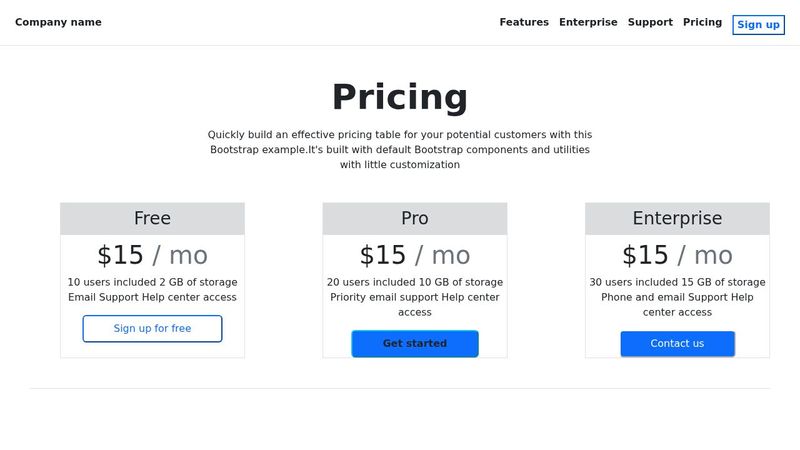Click the Company name brand link
The image size is (800, 450).
[58, 22]
